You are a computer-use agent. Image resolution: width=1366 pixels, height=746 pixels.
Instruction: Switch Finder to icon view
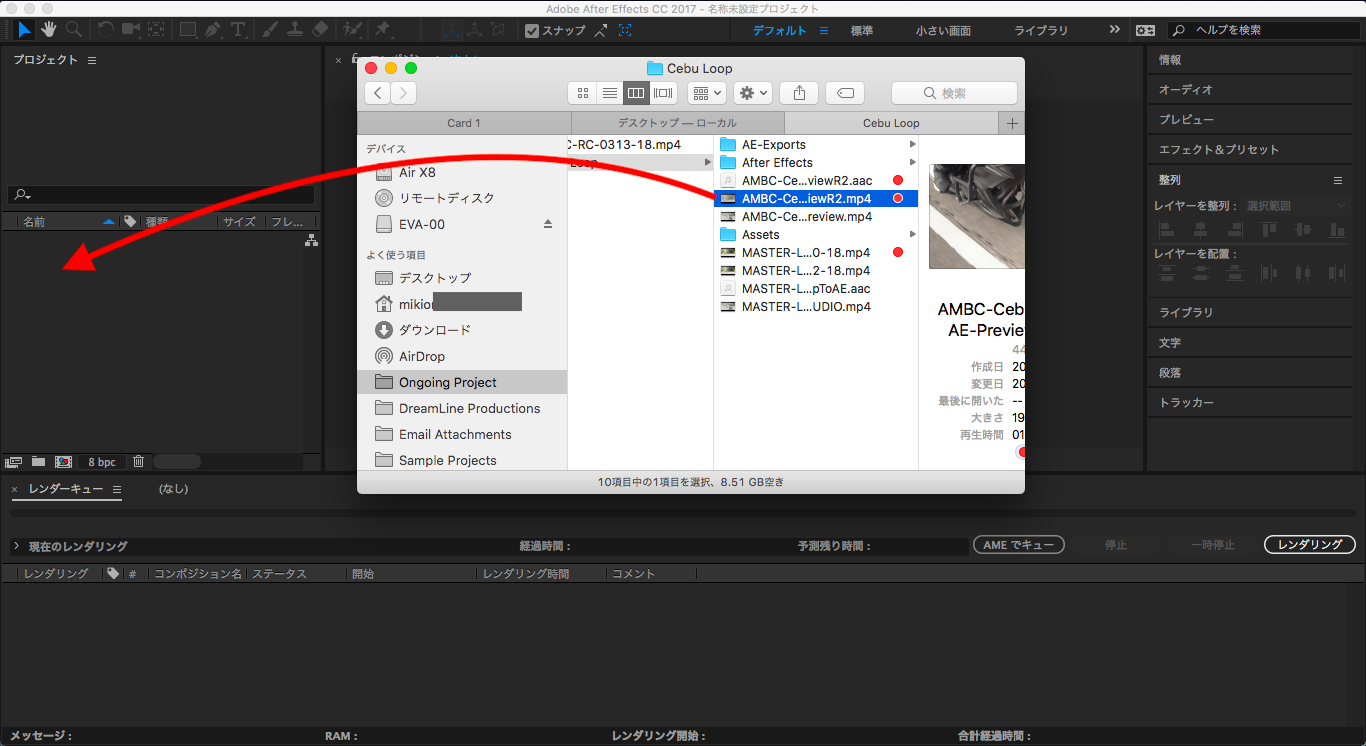[x=583, y=93]
